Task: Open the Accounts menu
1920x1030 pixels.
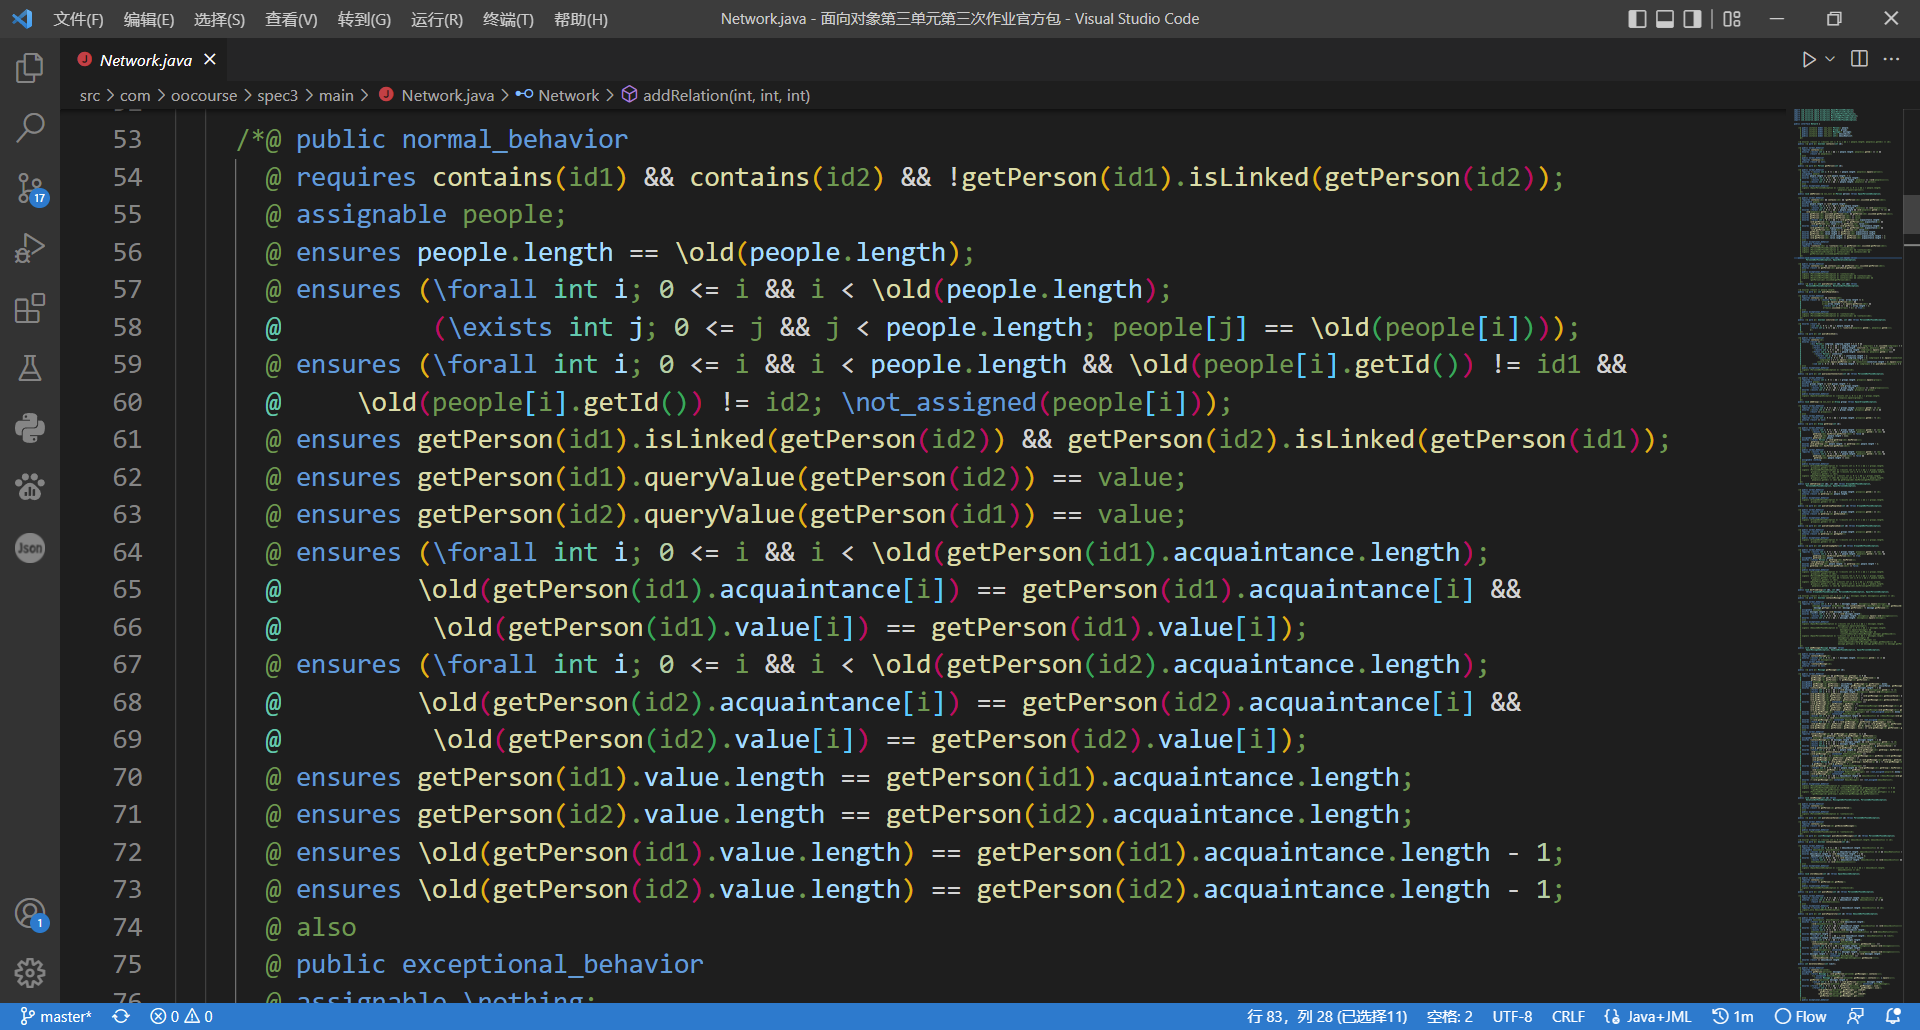Action: [x=30, y=914]
